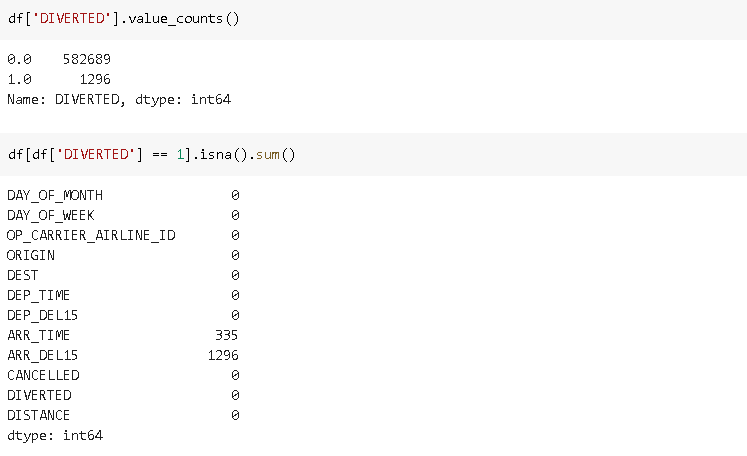747x456 pixels.
Task: Click the ORIGIN row label
Action: click(x=31, y=255)
